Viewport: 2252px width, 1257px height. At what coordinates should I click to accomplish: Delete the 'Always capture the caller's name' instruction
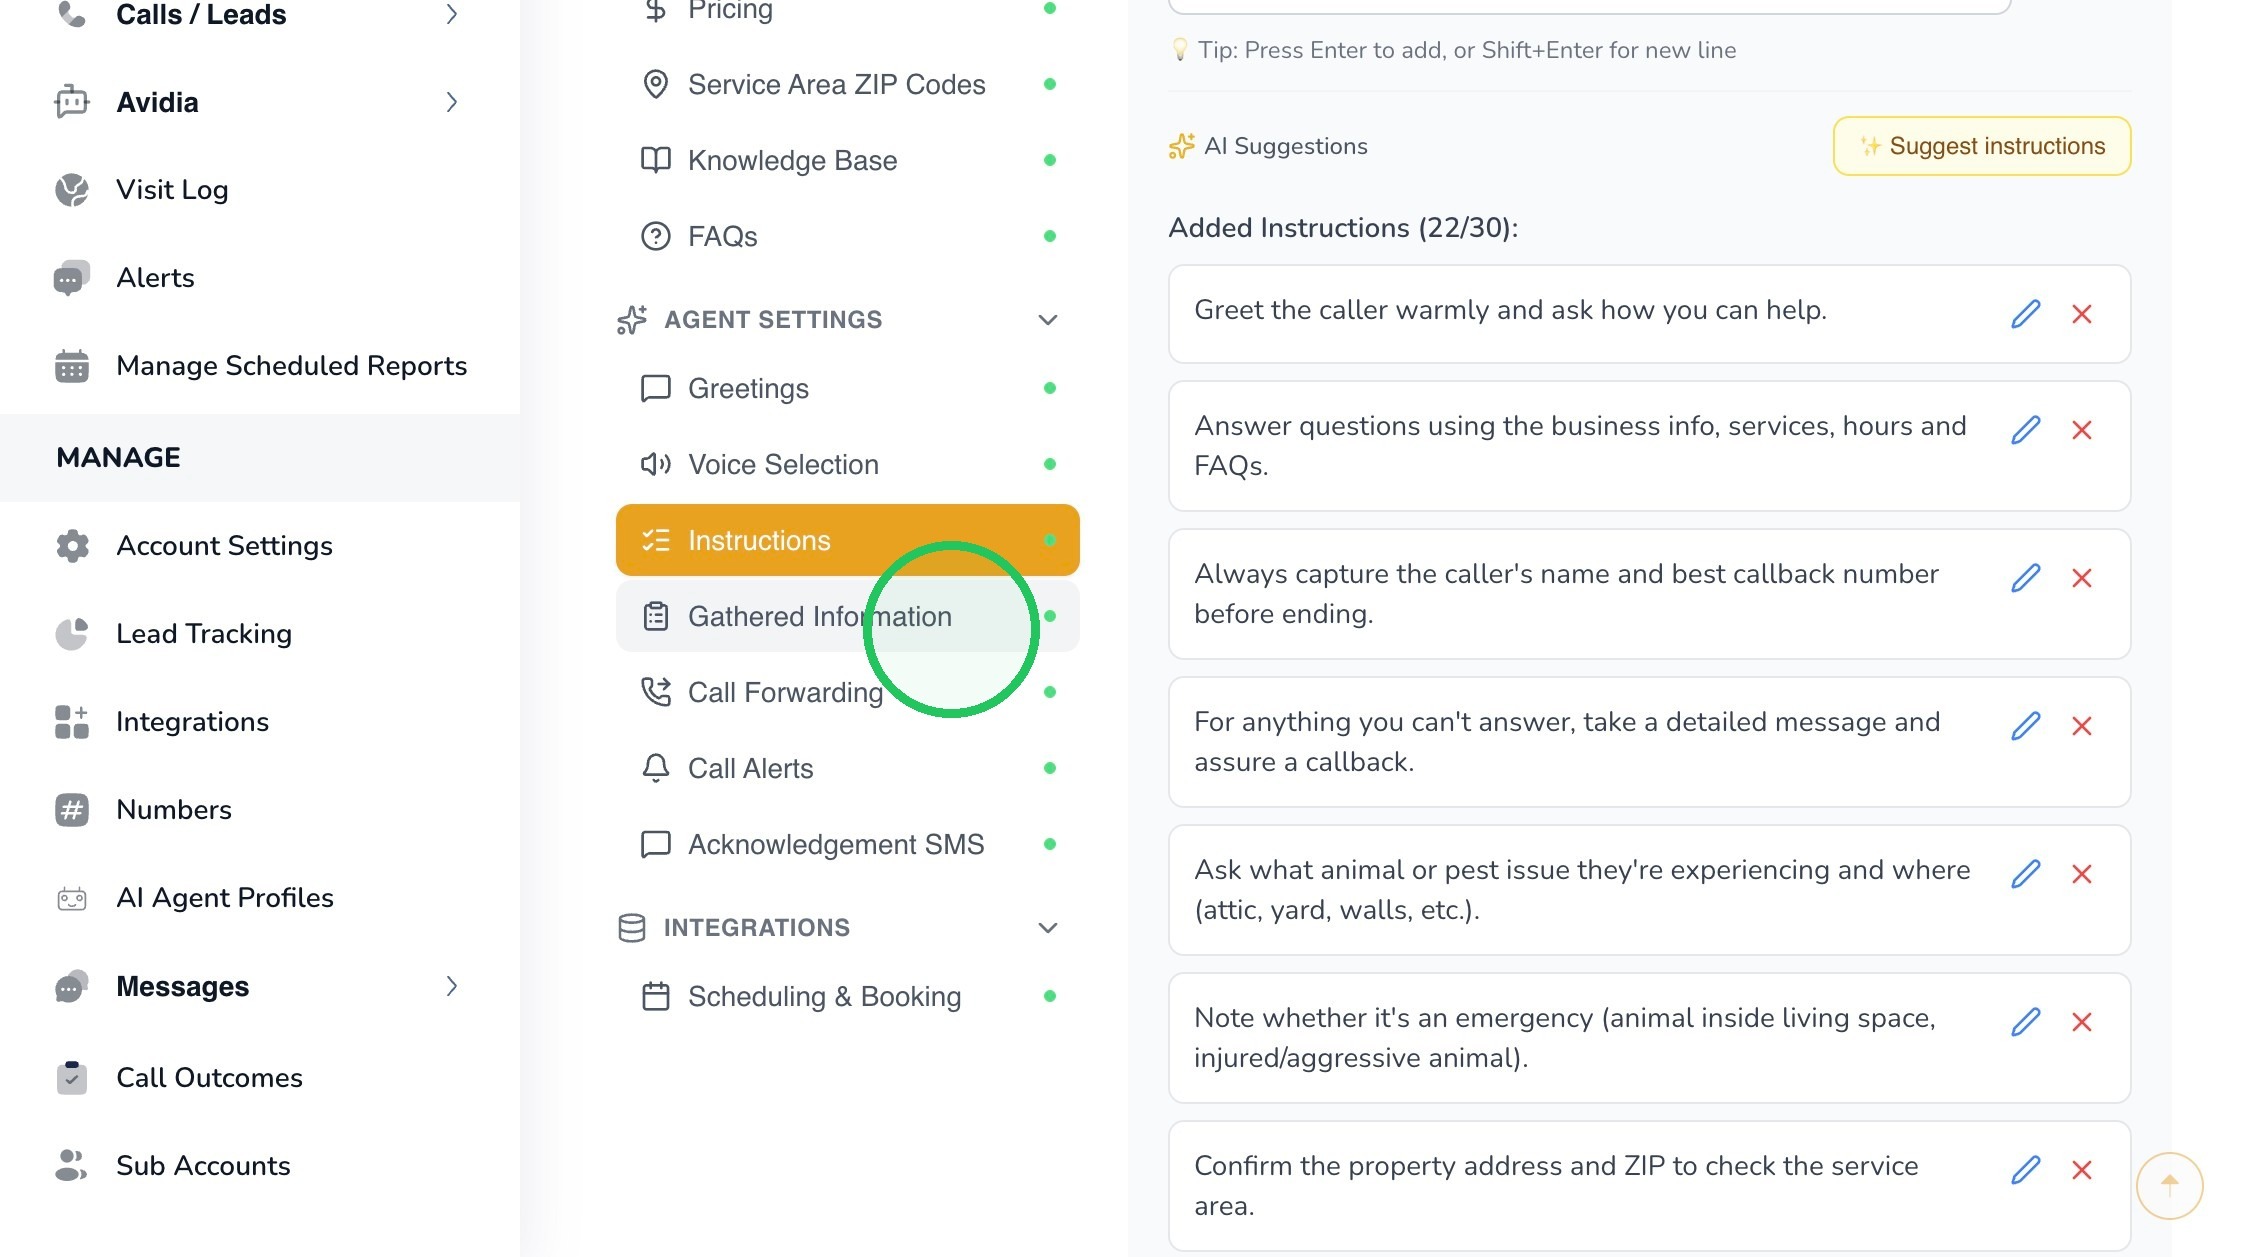click(x=2082, y=578)
